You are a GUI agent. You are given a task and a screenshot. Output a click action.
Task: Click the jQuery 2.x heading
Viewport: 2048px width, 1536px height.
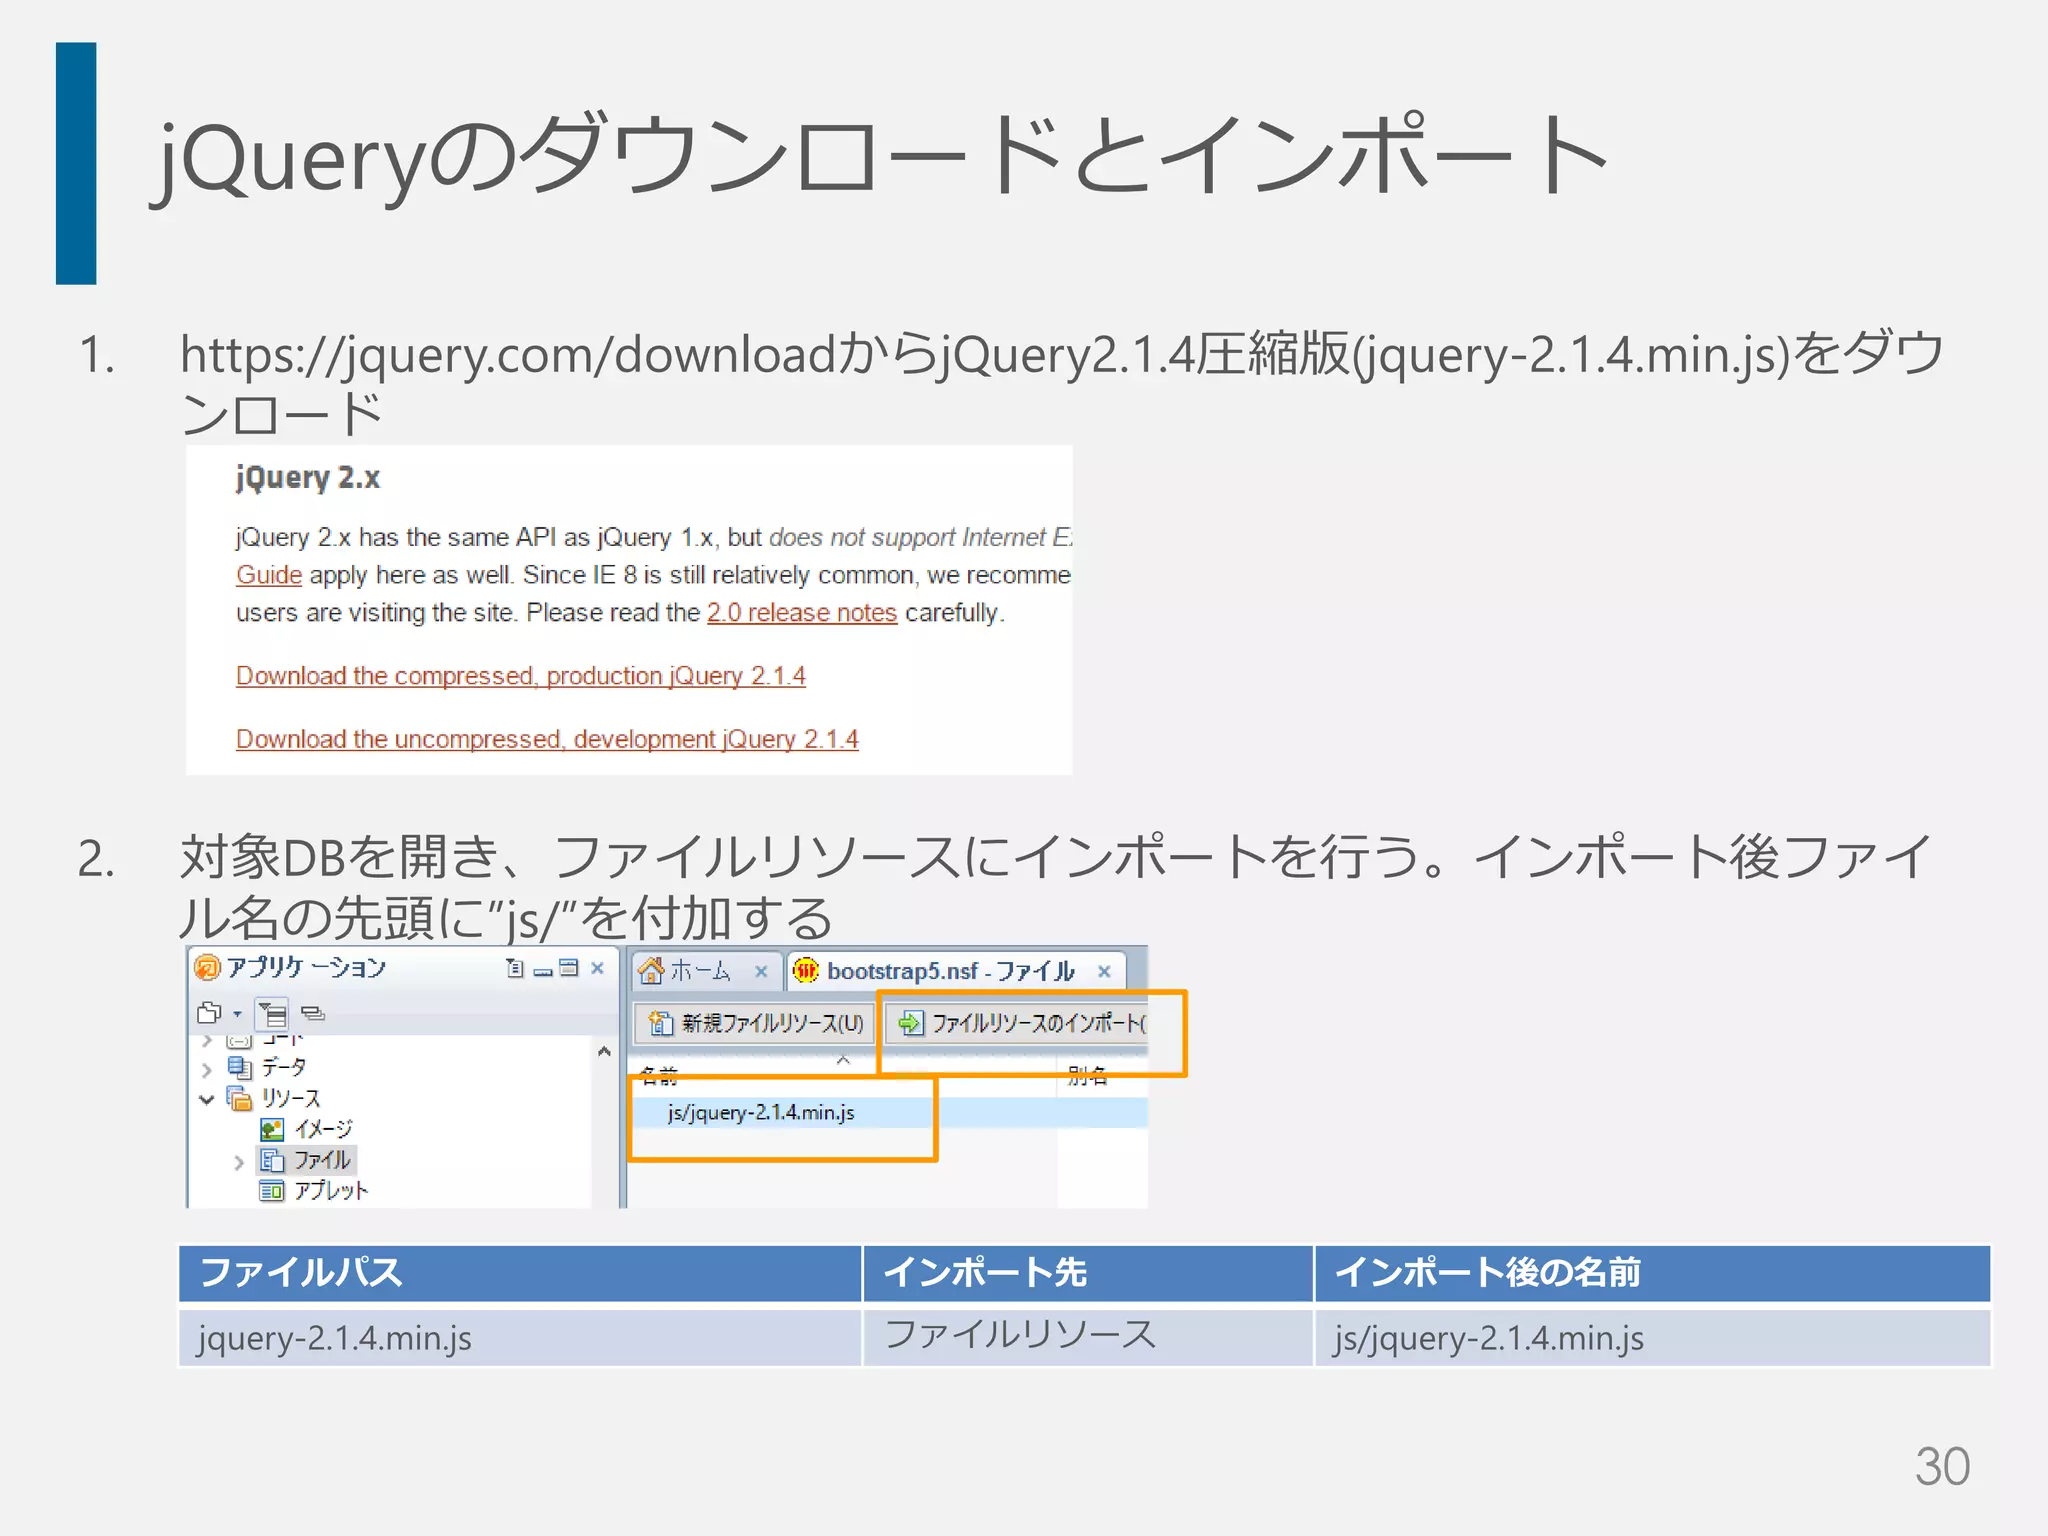point(308,478)
